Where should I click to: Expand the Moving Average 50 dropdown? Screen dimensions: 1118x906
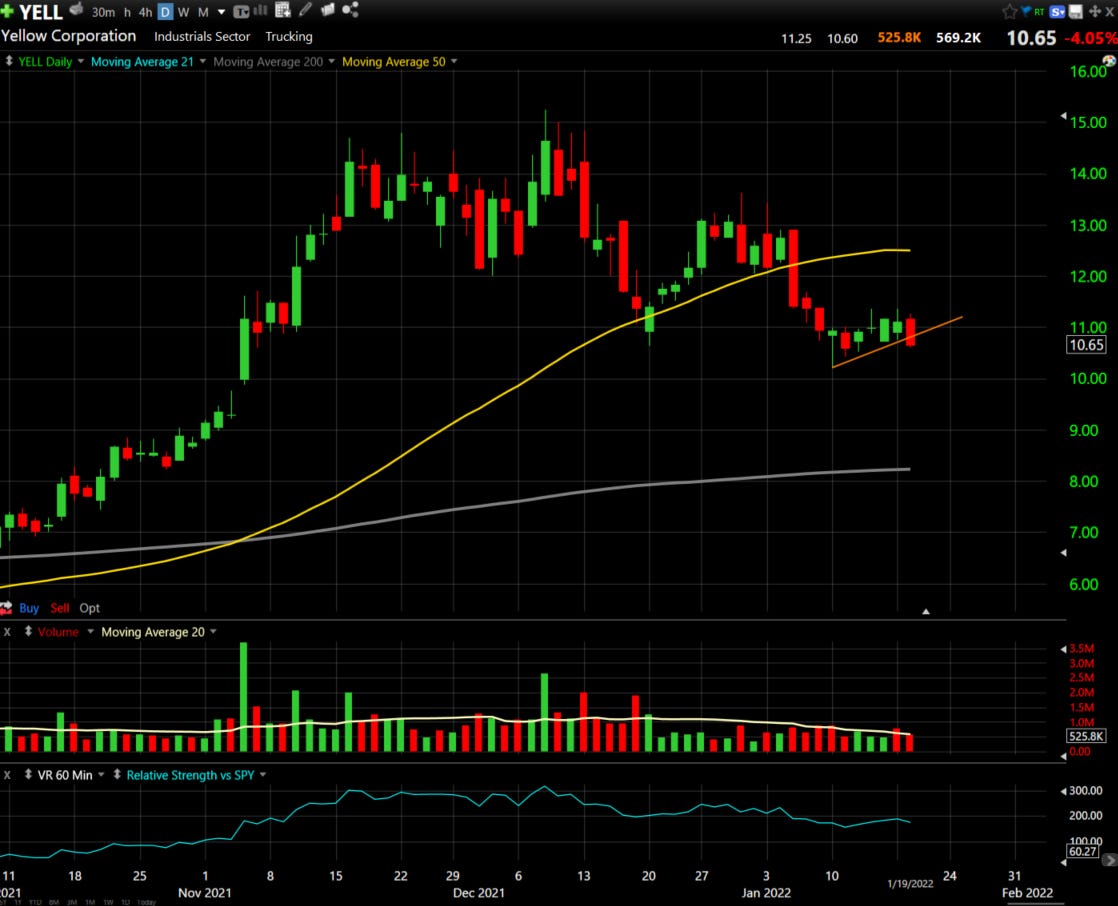point(454,61)
